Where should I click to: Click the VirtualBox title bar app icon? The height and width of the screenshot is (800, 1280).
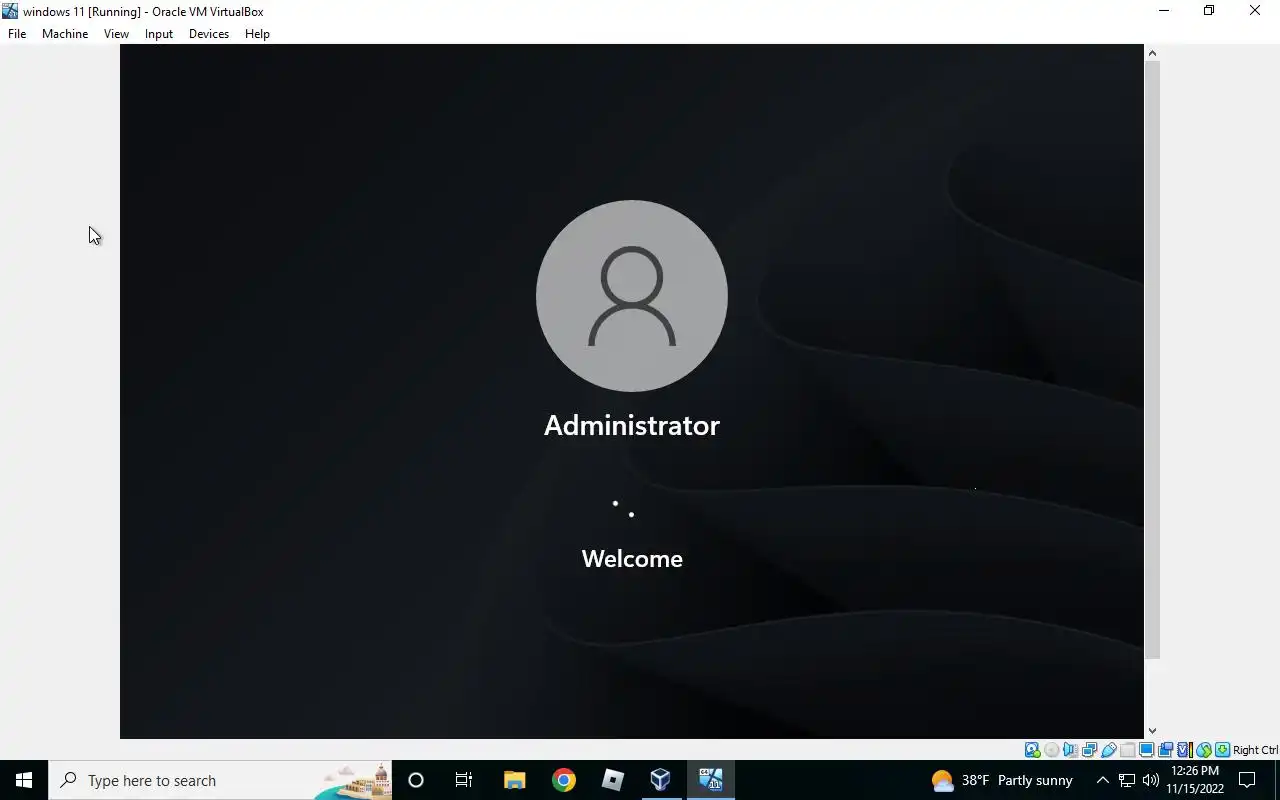click(x=10, y=11)
